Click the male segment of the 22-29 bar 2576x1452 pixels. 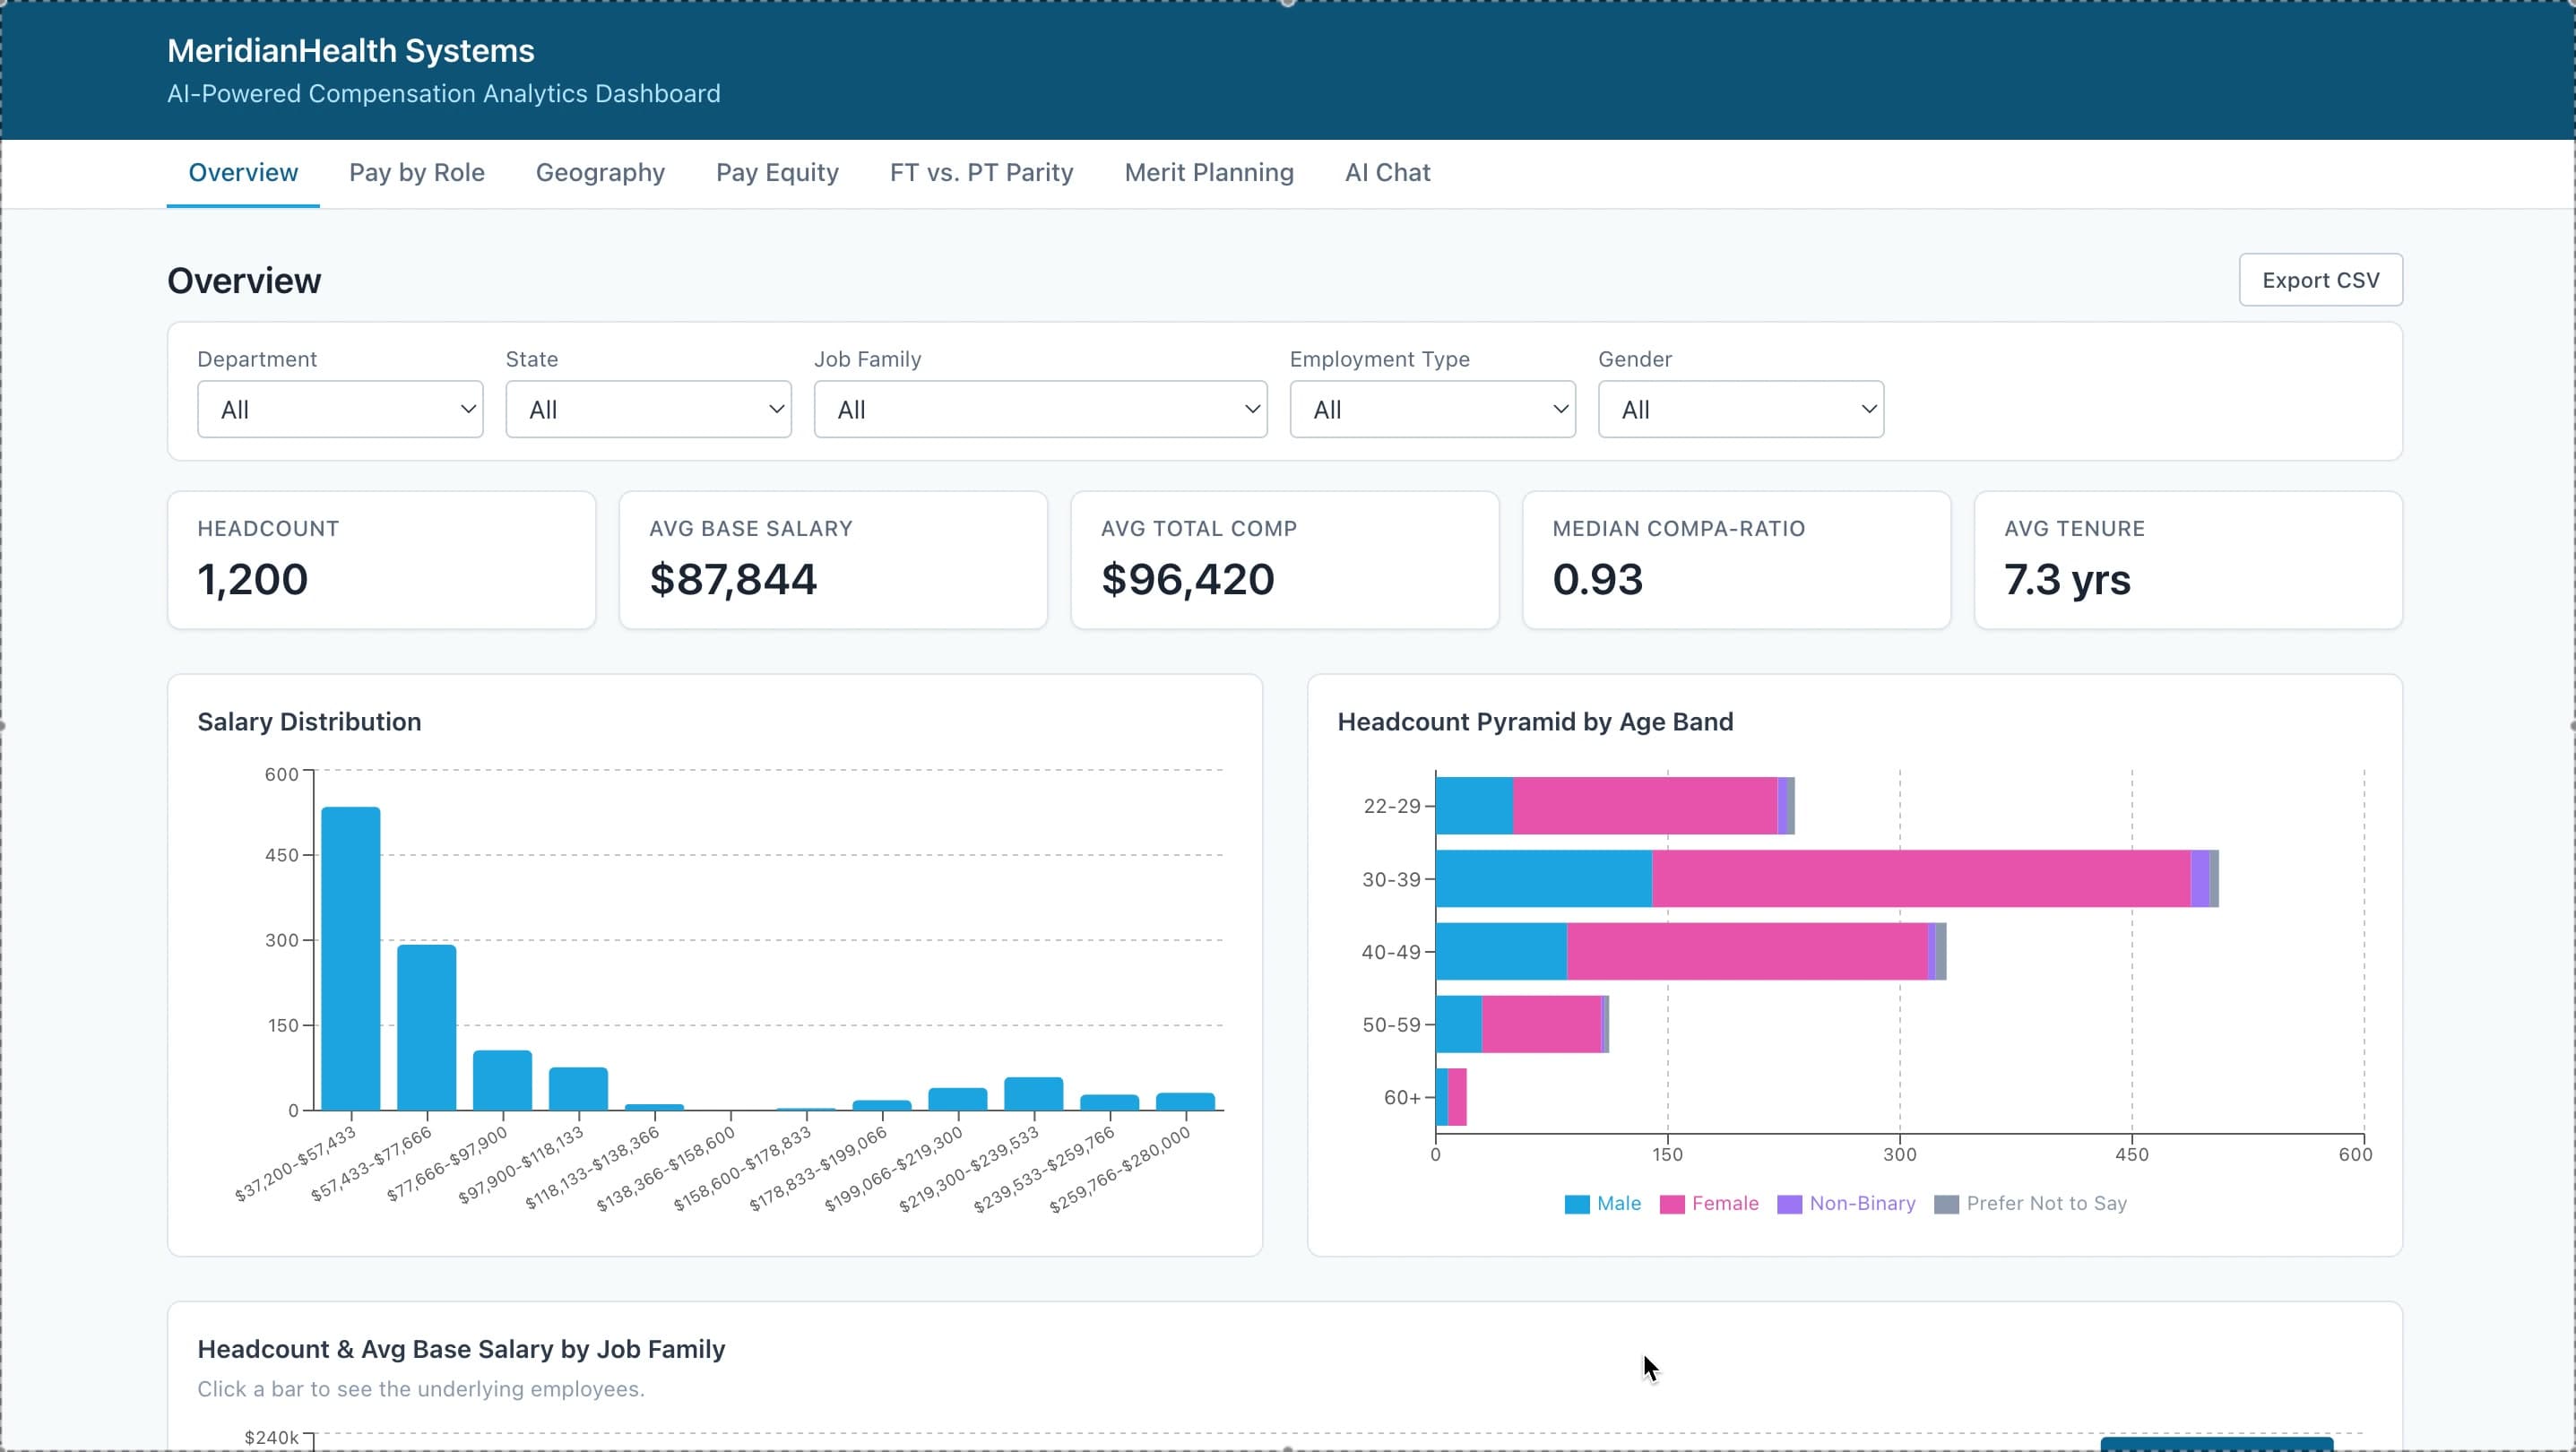tap(1474, 806)
